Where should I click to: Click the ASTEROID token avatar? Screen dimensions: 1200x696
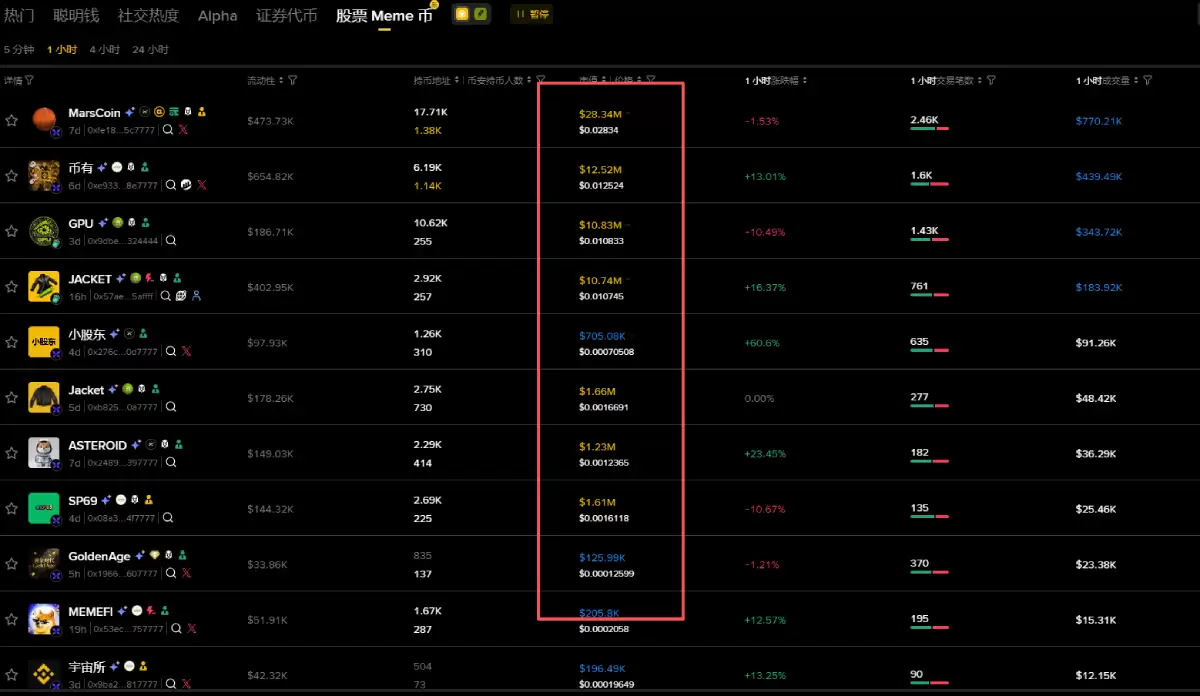[x=44, y=453]
